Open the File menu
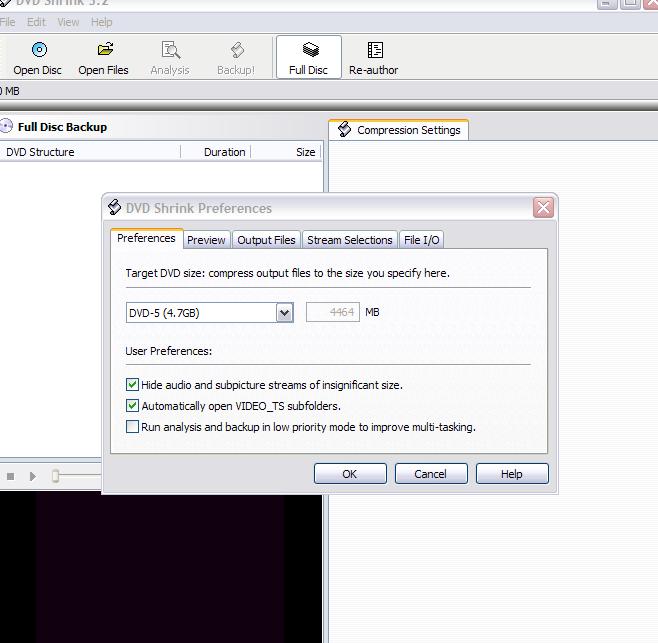Viewport: 658px width, 643px height. pyautogui.click(x=7, y=22)
